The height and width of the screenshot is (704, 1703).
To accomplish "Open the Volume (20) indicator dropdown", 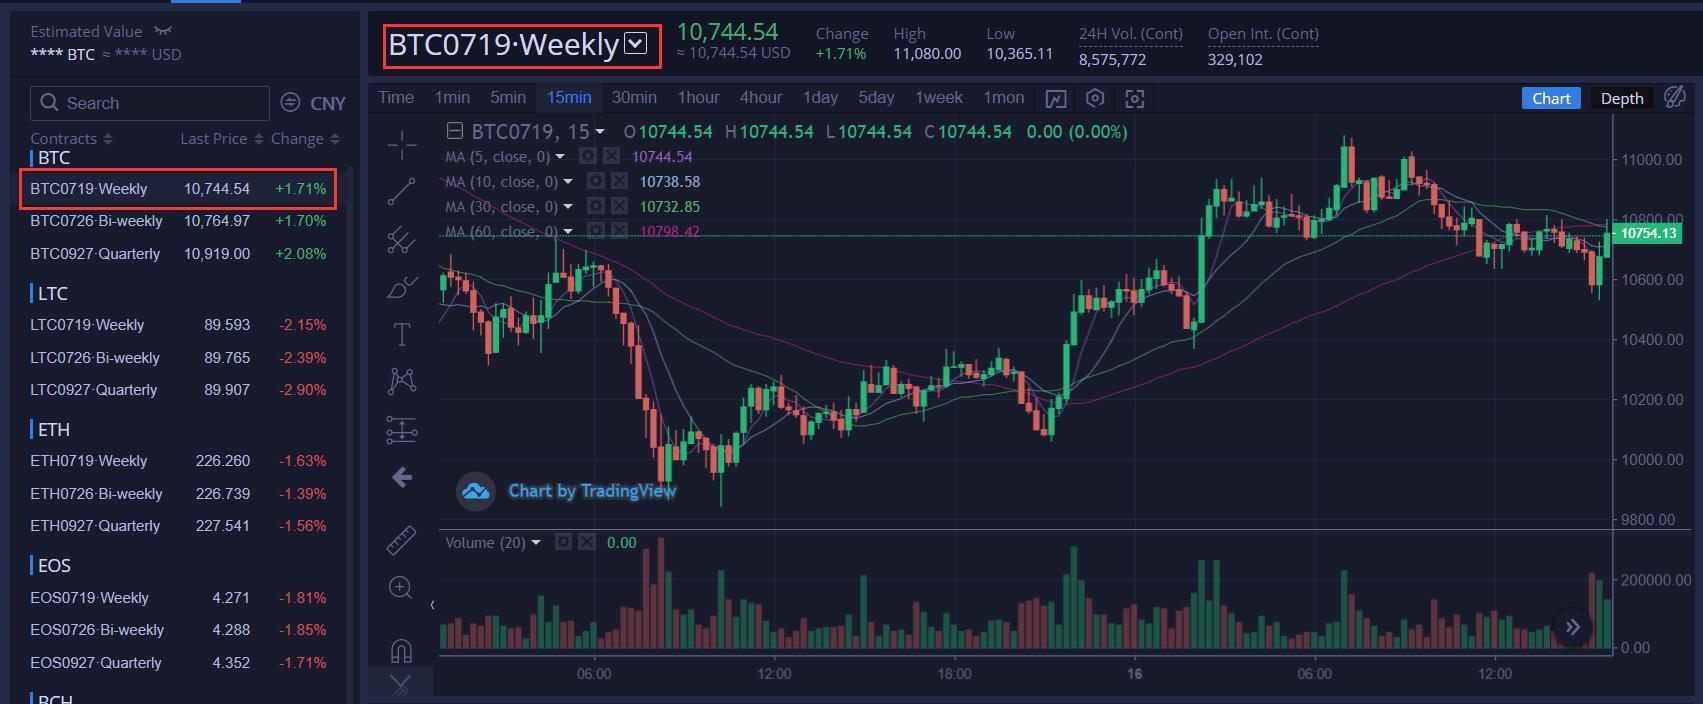I will coord(535,543).
